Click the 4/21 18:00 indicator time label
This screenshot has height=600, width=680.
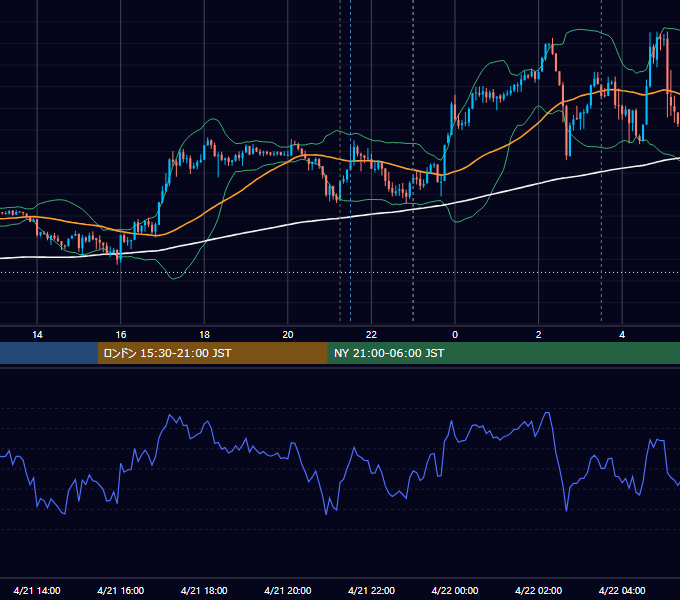(x=204, y=590)
